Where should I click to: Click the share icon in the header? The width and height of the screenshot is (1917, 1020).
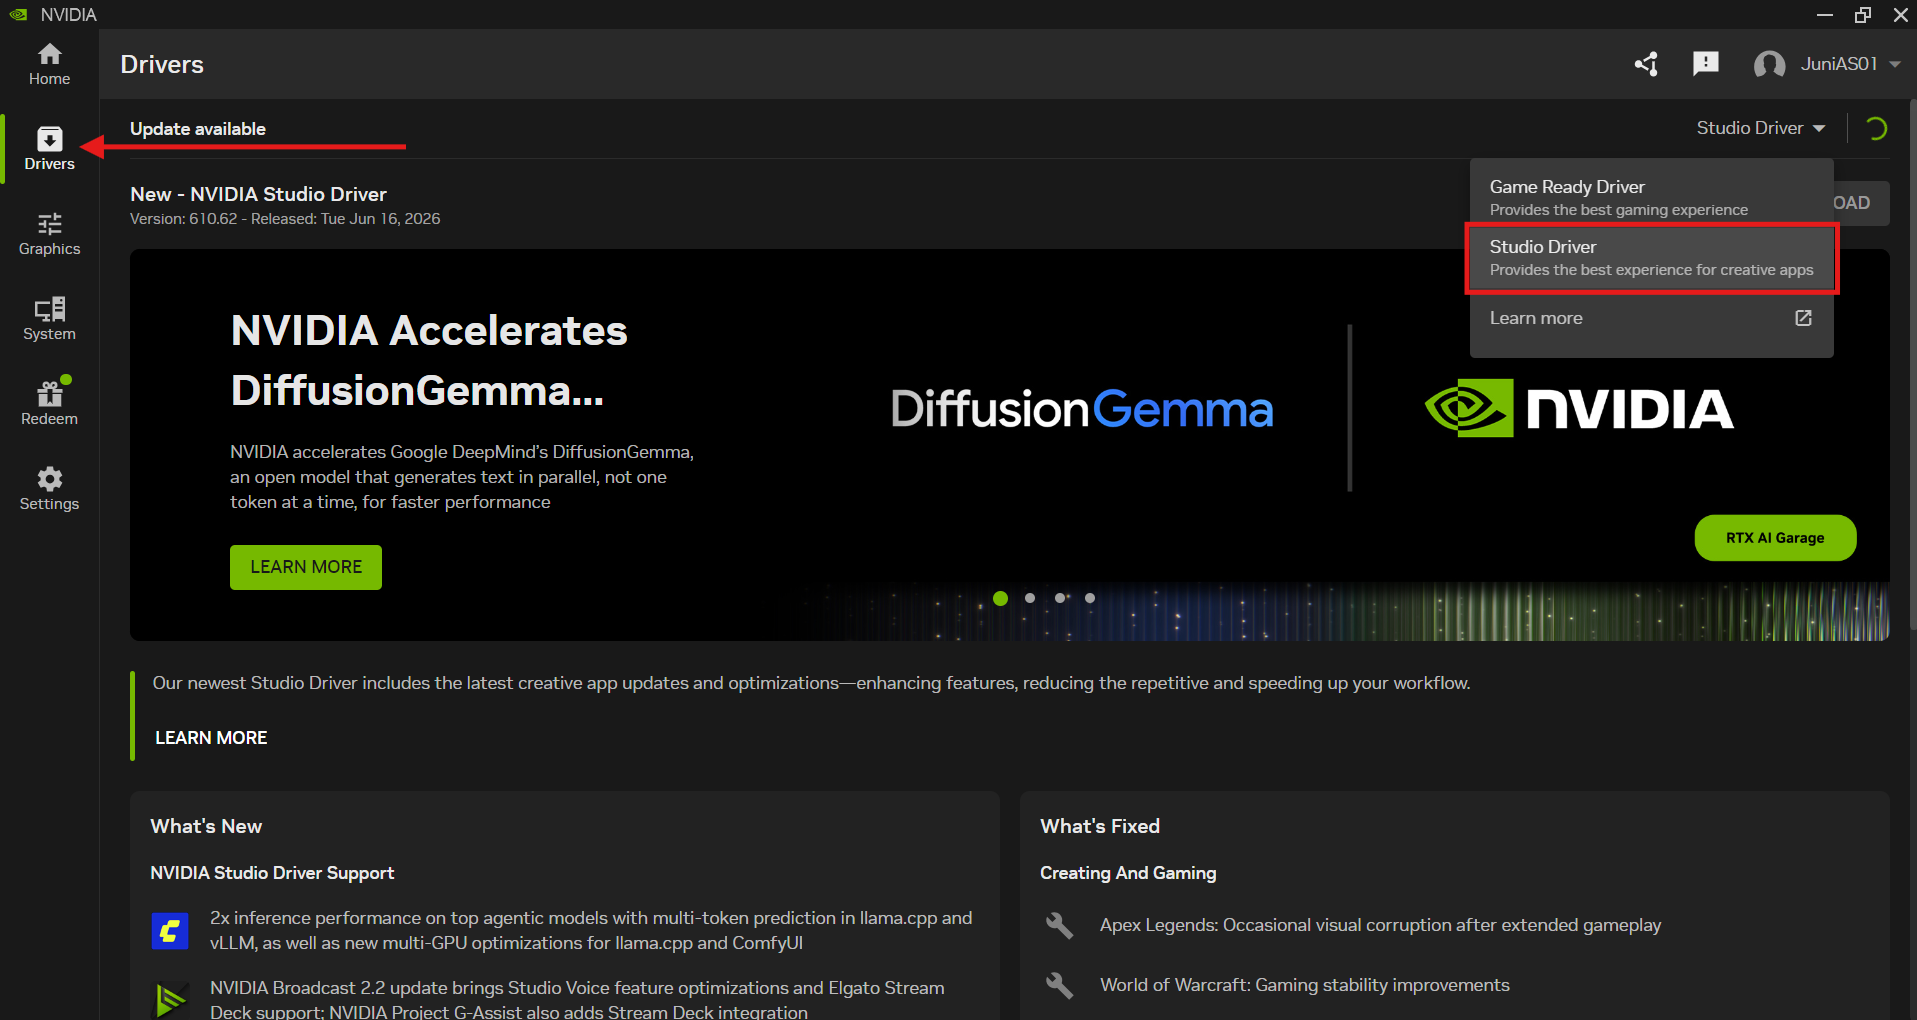point(1646,64)
